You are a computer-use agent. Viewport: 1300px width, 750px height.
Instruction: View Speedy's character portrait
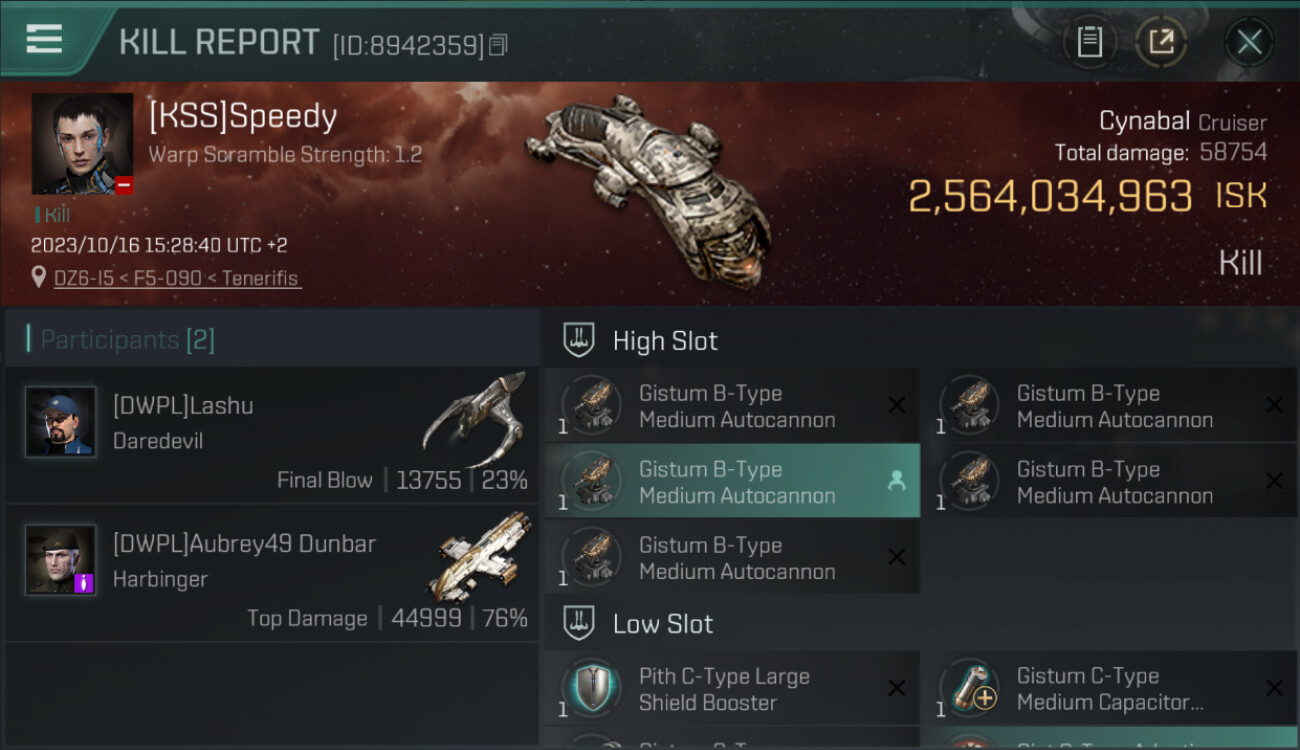[x=82, y=143]
